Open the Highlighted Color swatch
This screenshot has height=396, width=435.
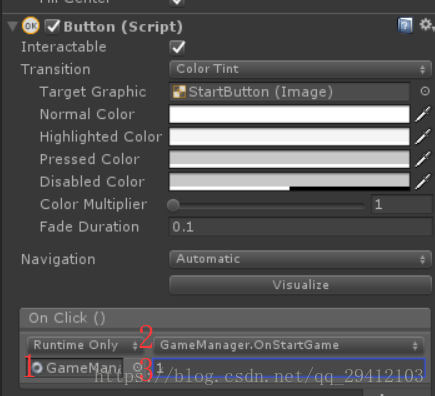(289, 137)
